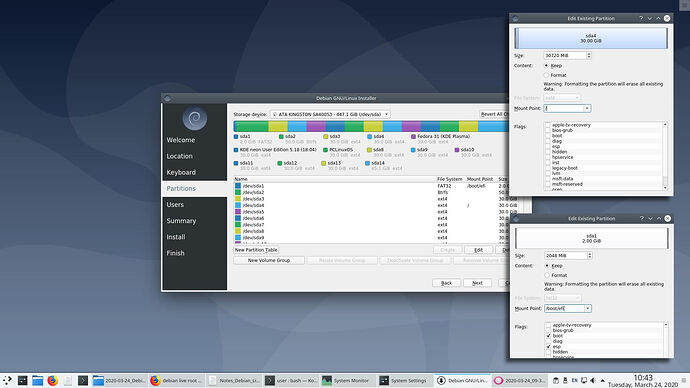This screenshot has width=690, height=388.
Task: Uncheck esp flag in sda1 dialog
Action: 548,347
